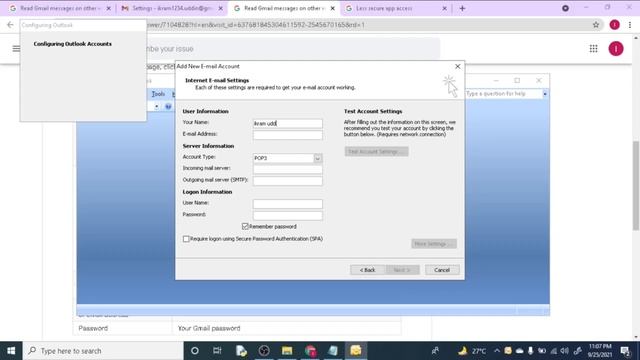Bookmark this page with the star icon
Screen dimensions: 640x360
point(596,25)
